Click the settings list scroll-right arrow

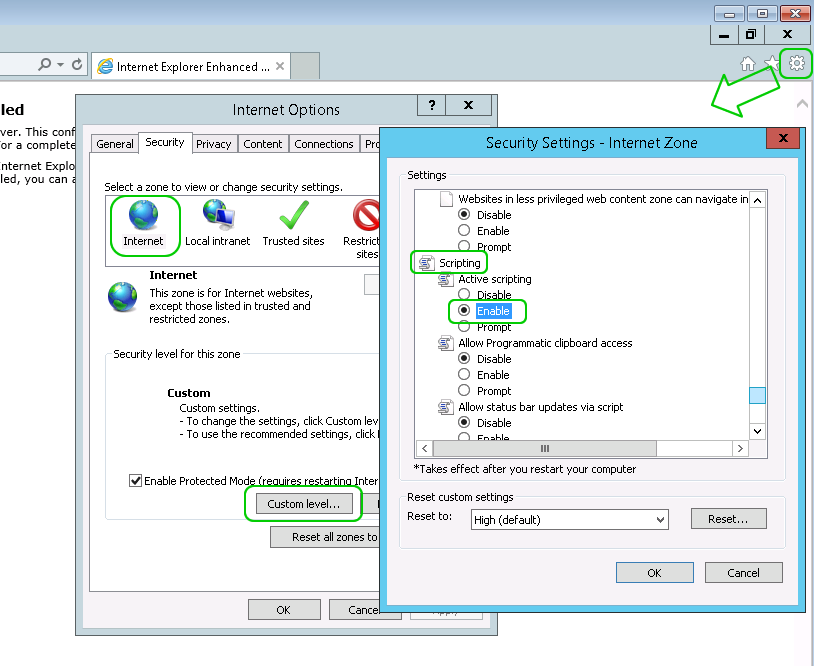(x=740, y=448)
